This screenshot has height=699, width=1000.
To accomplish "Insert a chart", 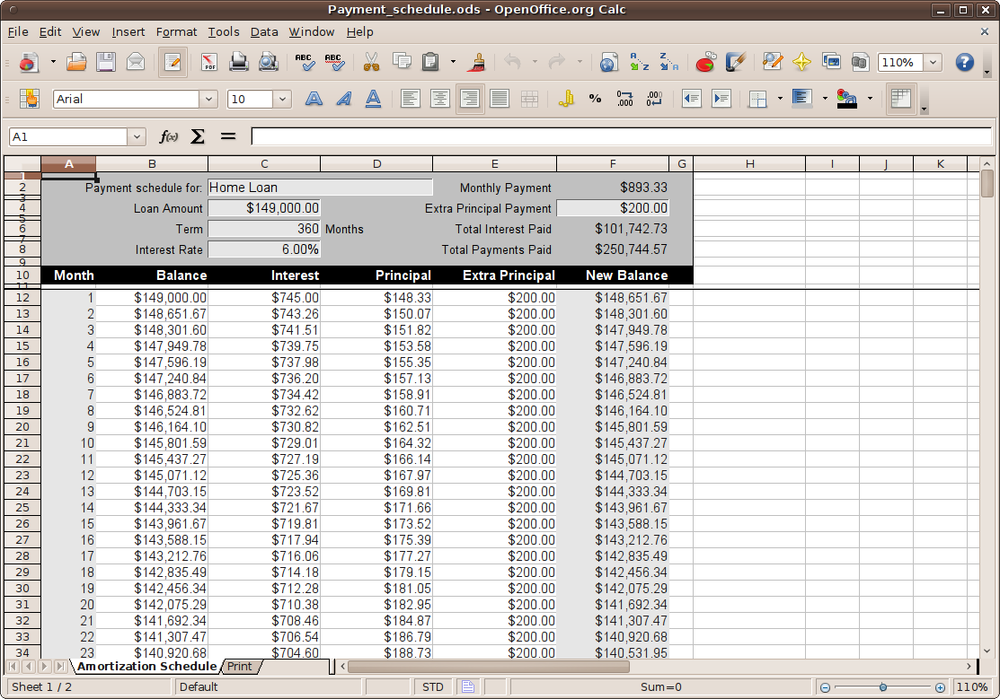I will [705, 62].
